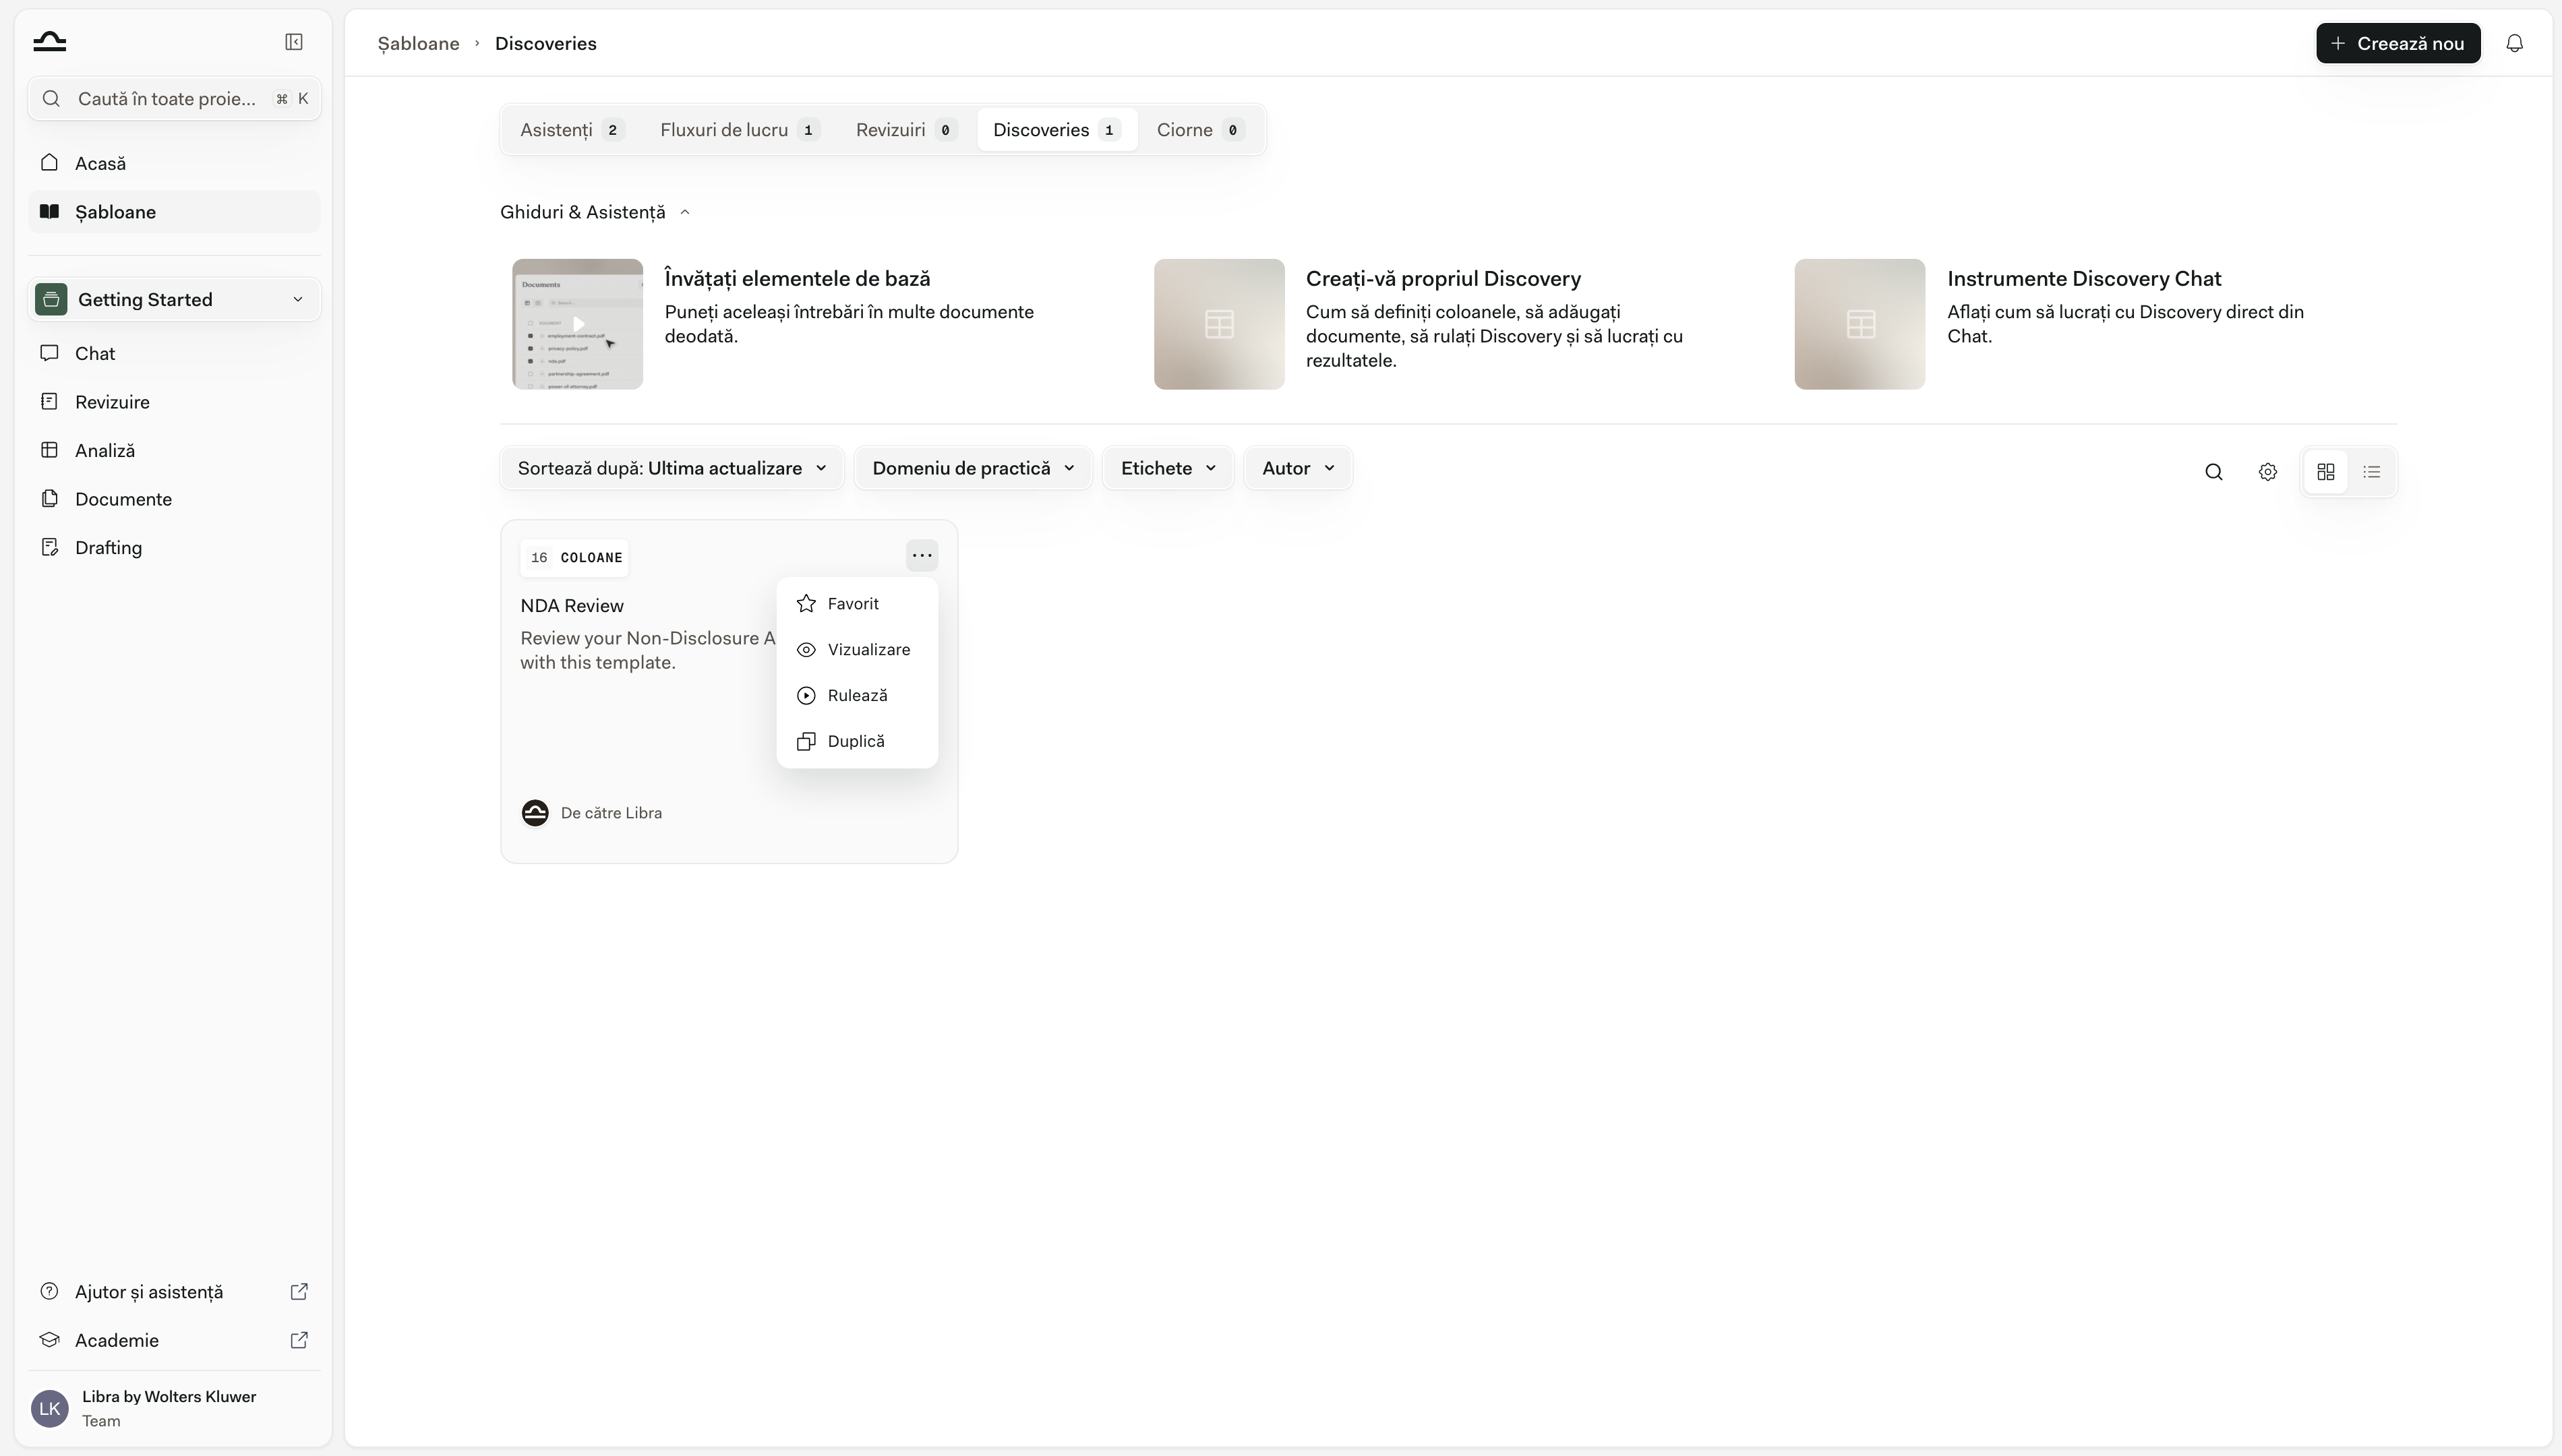Open the Etichete filter dropdown
The height and width of the screenshot is (1456, 2562).
click(1168, 468)
